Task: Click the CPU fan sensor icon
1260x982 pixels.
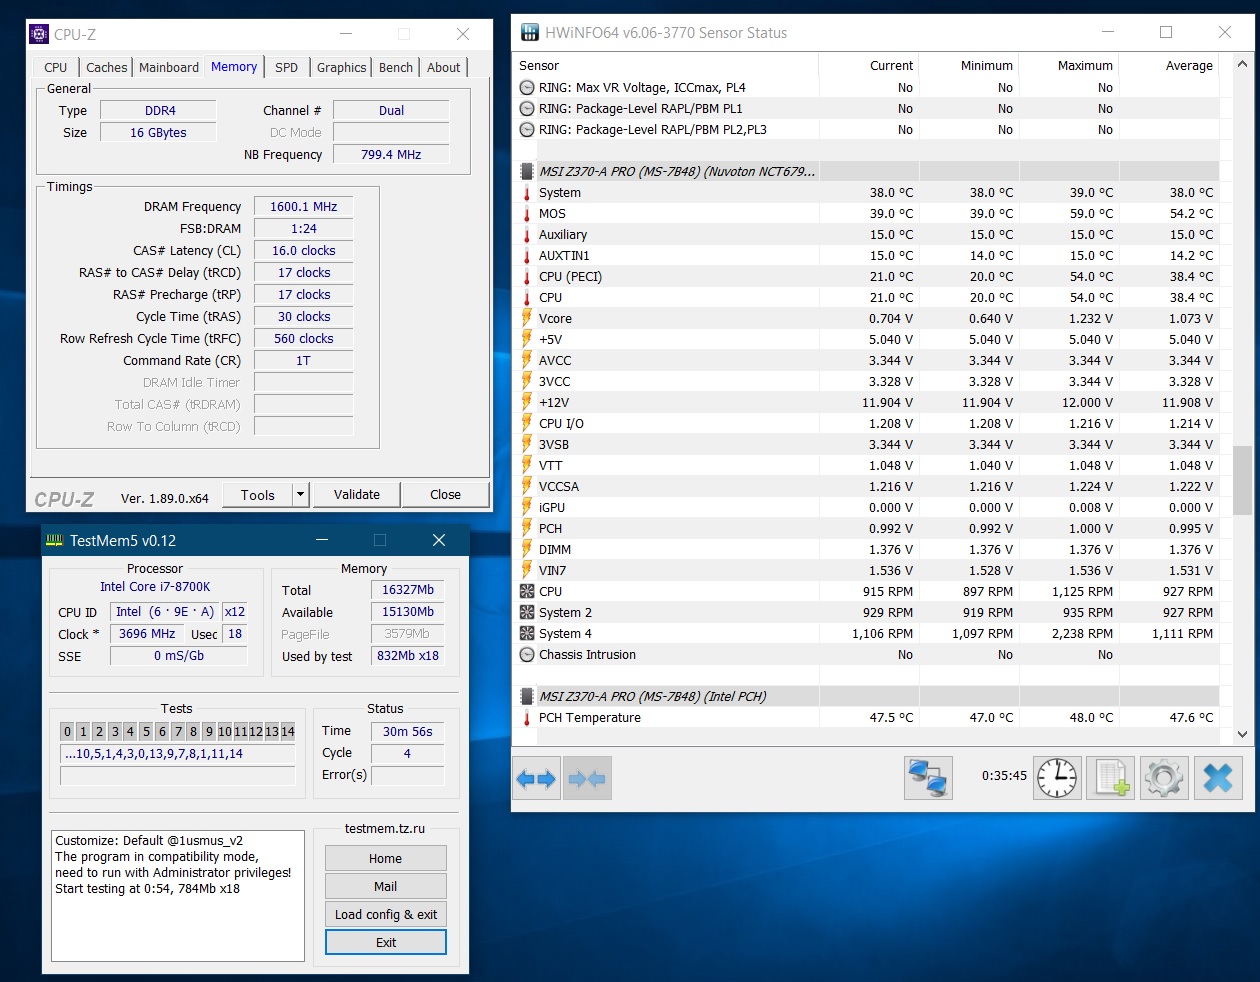Action: 527,591
